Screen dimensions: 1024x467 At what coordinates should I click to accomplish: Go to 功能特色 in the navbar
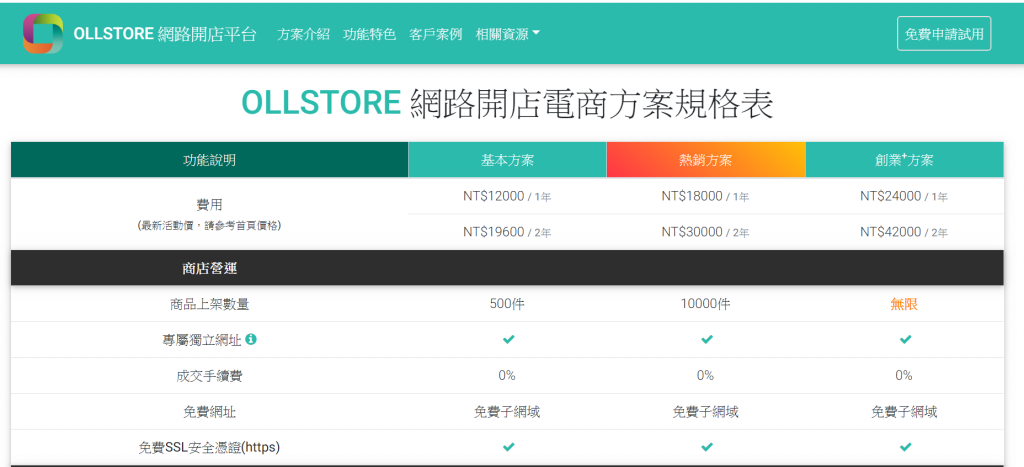pyautogui.click(x=370, y=35)
